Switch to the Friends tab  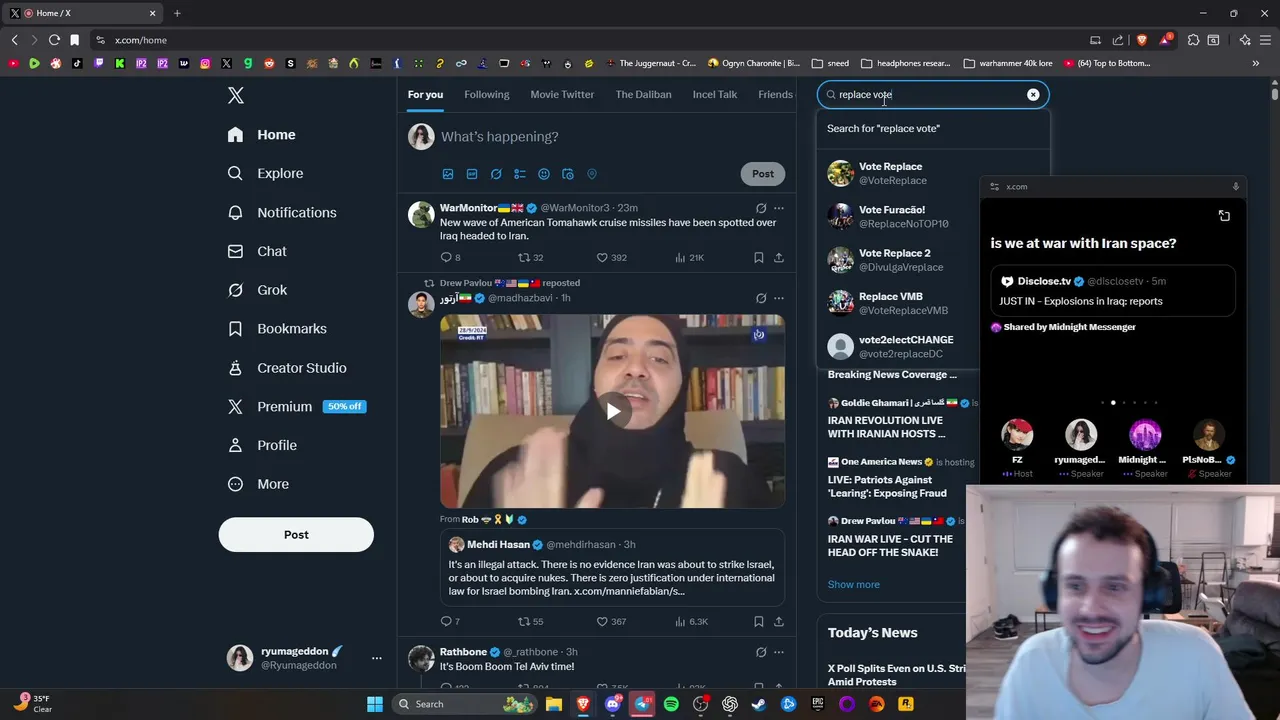(x=775, y=94)
